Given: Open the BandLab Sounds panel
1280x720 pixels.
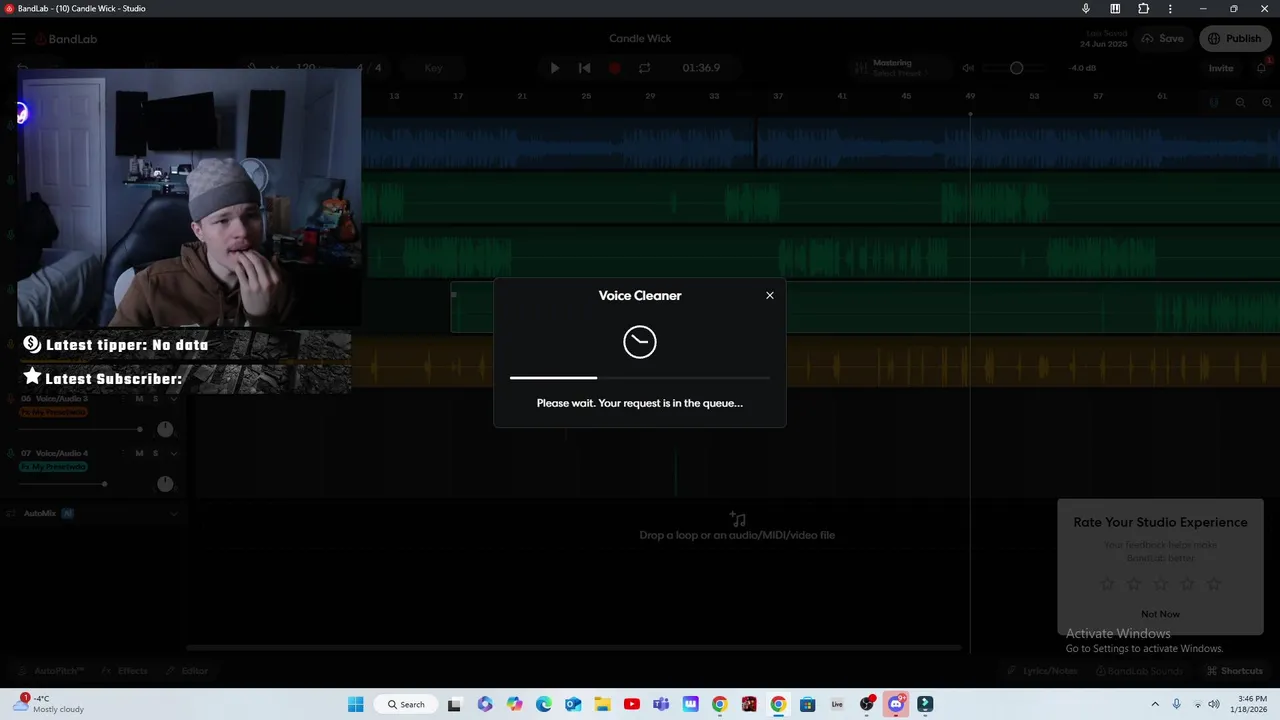Looking at the screenshot, I should 1137,671.
